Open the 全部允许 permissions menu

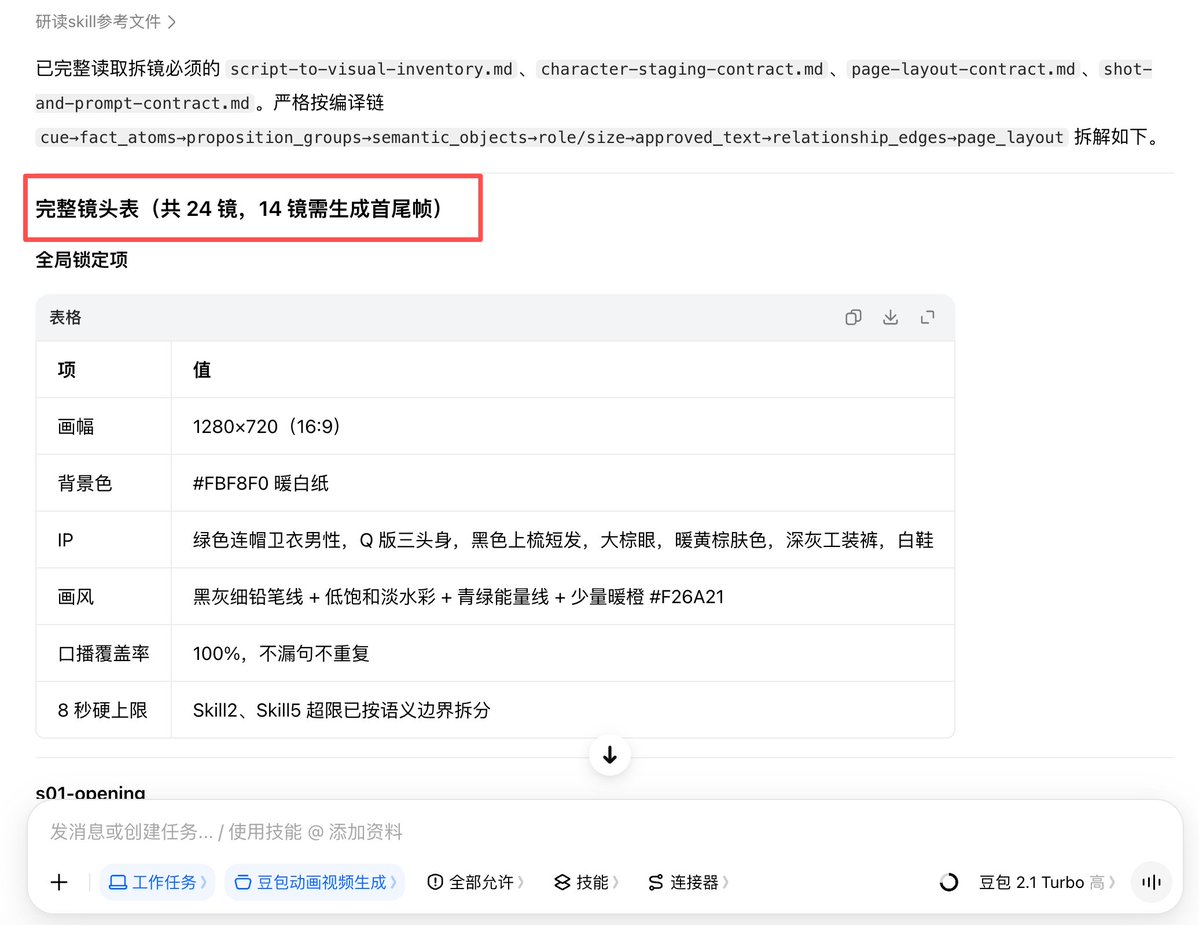pyautogui.click(x=475, y=882)
